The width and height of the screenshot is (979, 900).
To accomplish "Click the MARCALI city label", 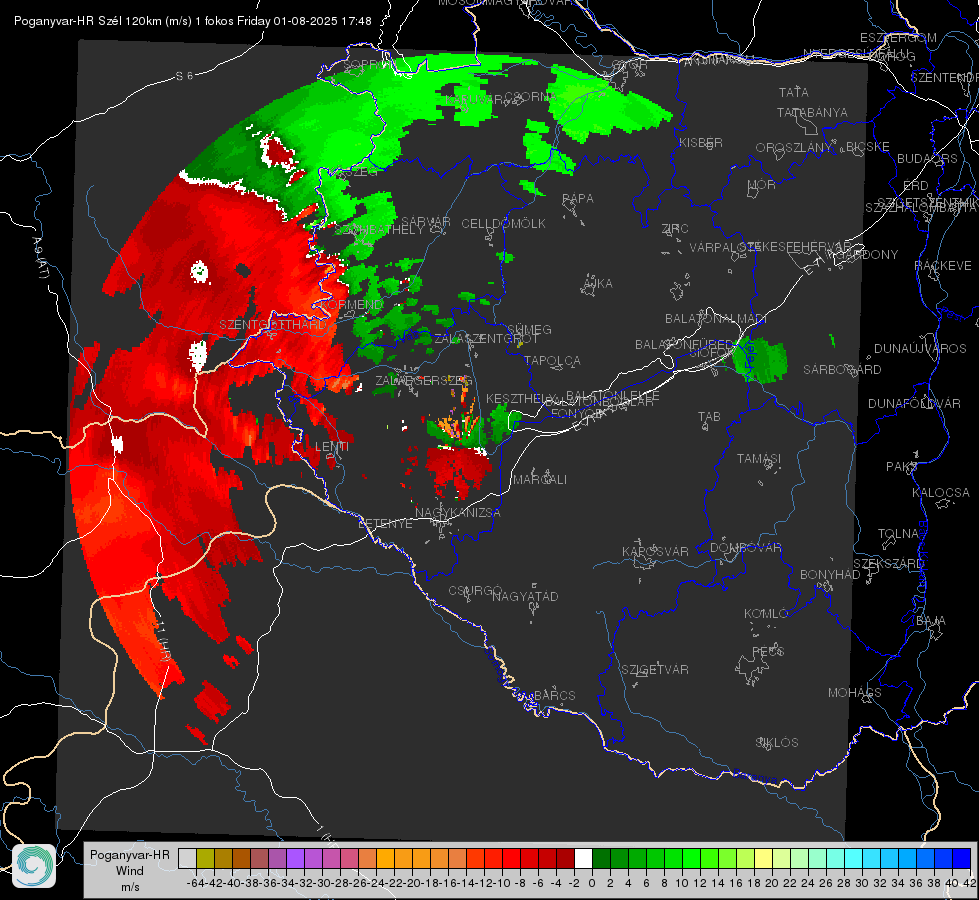I will click(x=539, y=480).
